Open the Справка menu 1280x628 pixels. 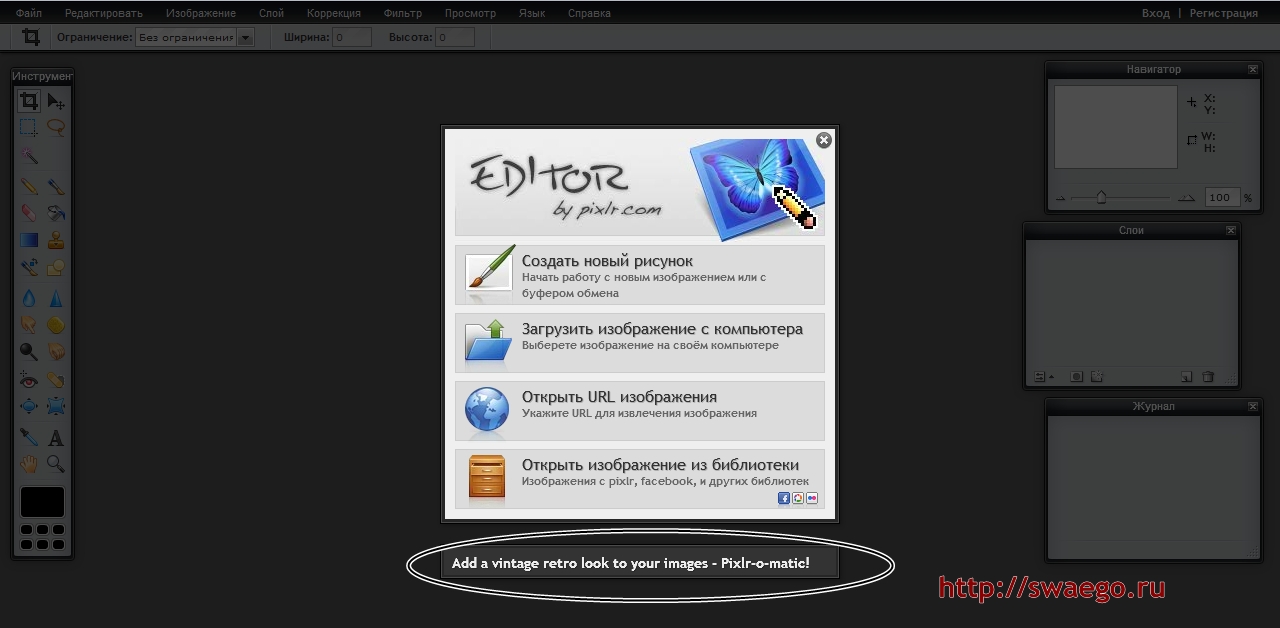[x=590, y=13]
